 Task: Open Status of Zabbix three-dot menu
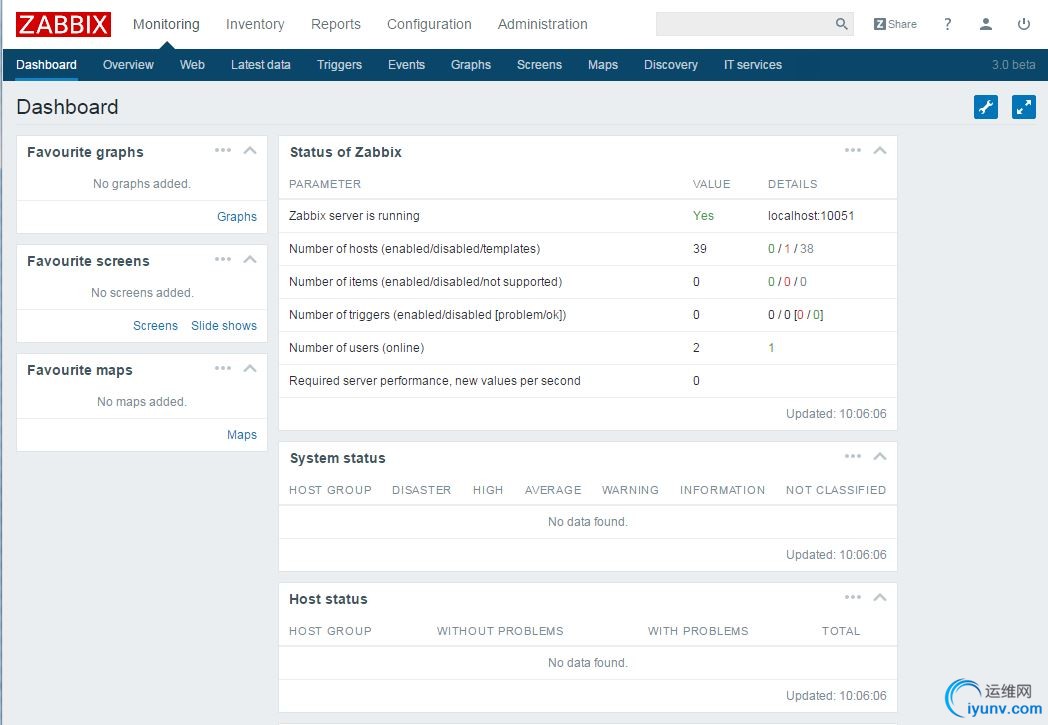point(853,151)
